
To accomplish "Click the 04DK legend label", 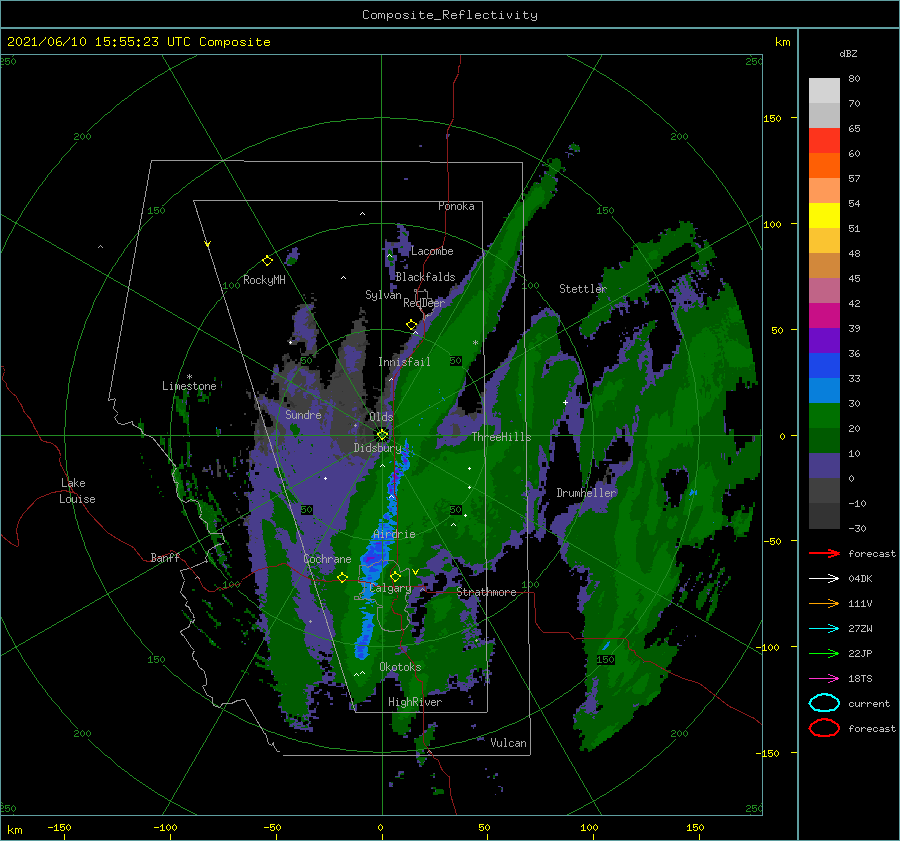I will pos(860,579).
